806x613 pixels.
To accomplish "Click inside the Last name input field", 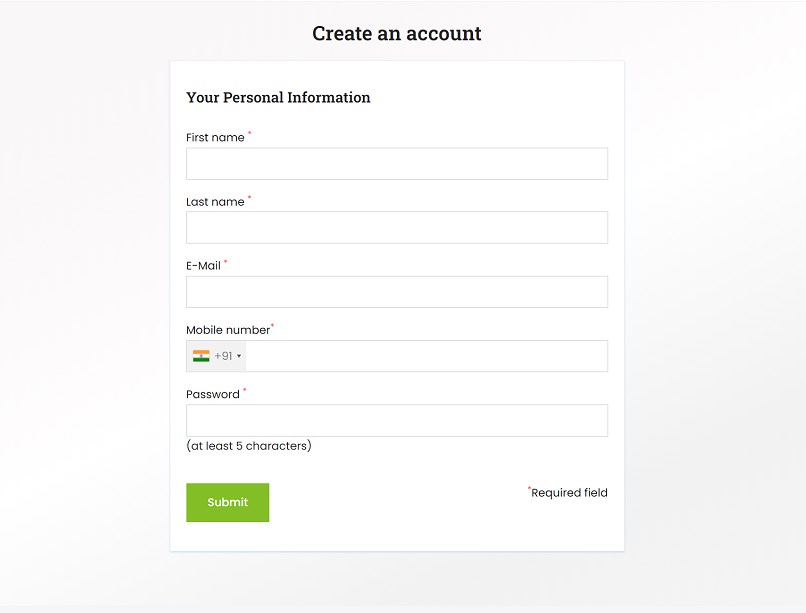I will point(396,227).
